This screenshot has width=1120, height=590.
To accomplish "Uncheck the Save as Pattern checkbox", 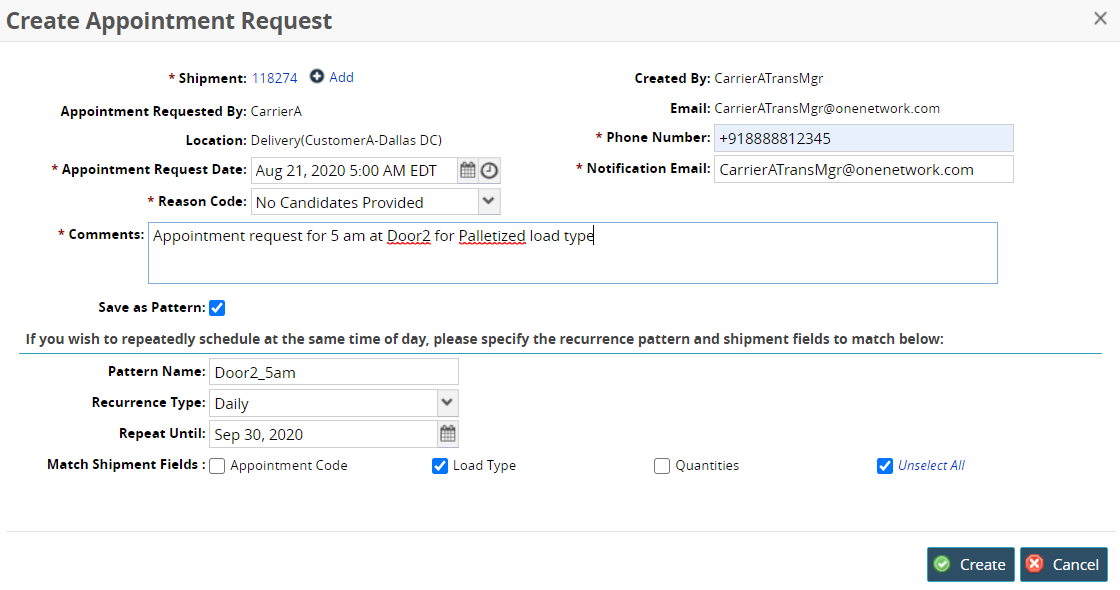I will (217, 308).
